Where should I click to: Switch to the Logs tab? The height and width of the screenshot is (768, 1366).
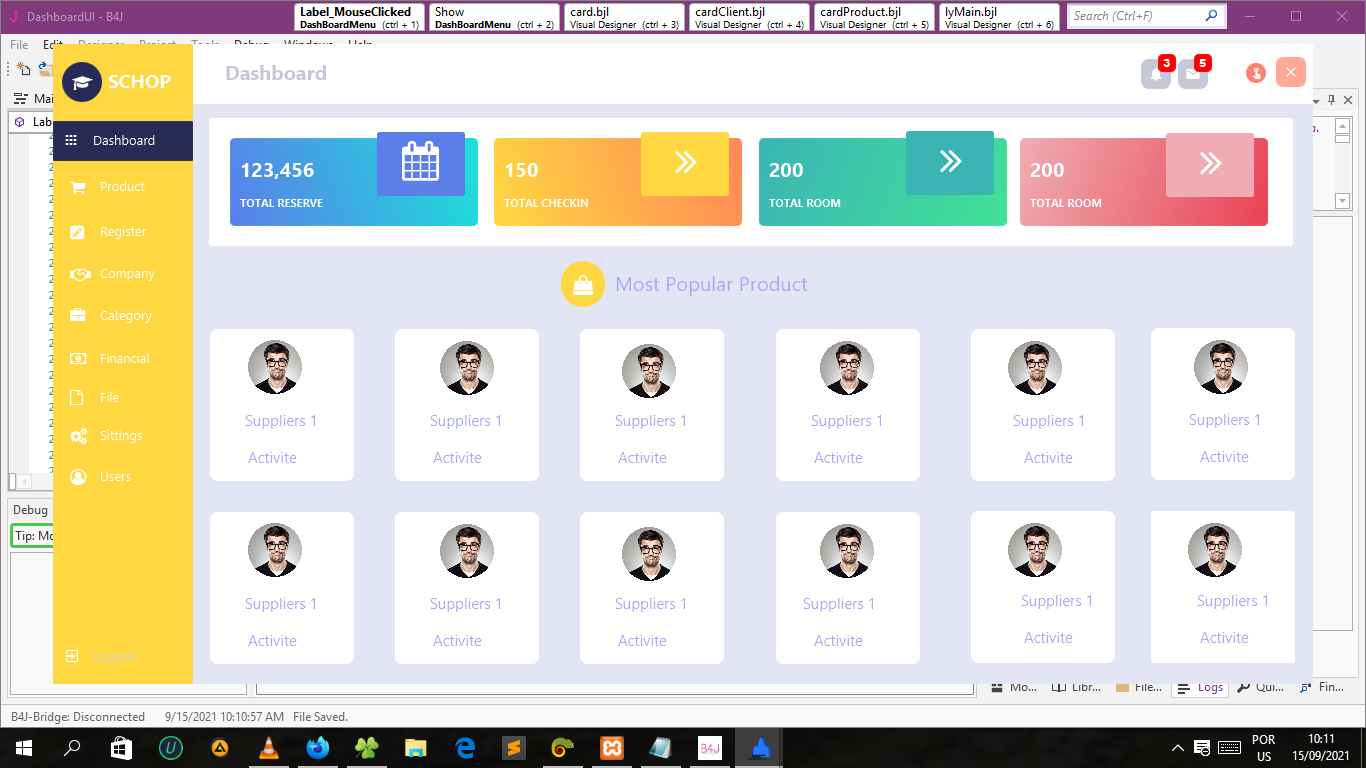coord(1199,688)
